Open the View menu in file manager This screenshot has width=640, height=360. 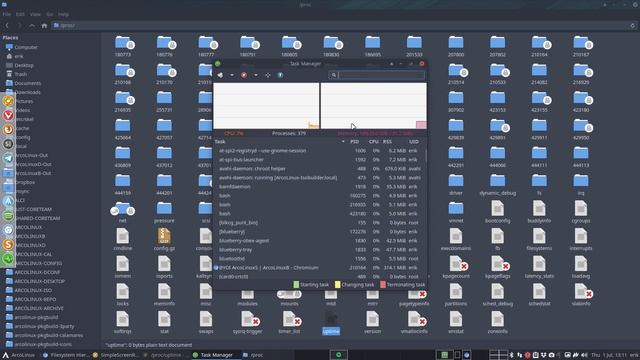(x=35, y=14)
